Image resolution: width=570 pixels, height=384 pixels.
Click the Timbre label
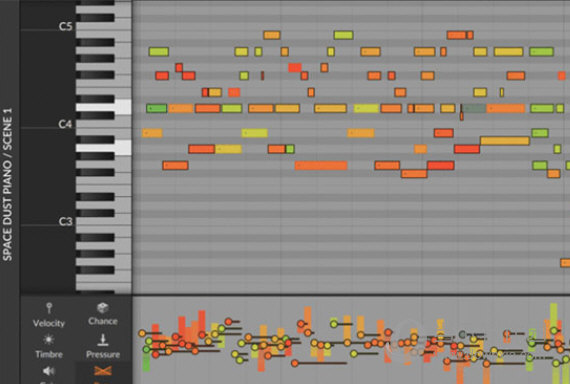coord(49,354)
